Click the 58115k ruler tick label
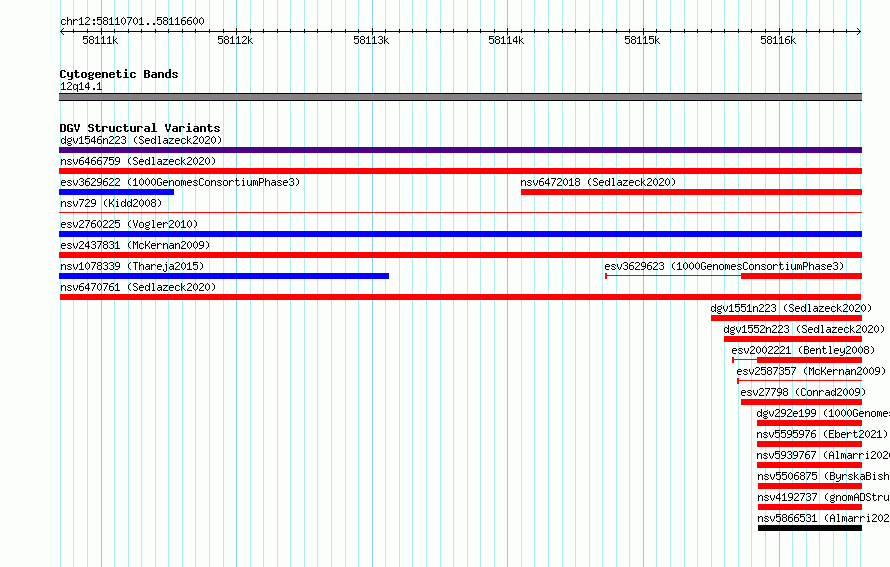 tap(643, 40)
